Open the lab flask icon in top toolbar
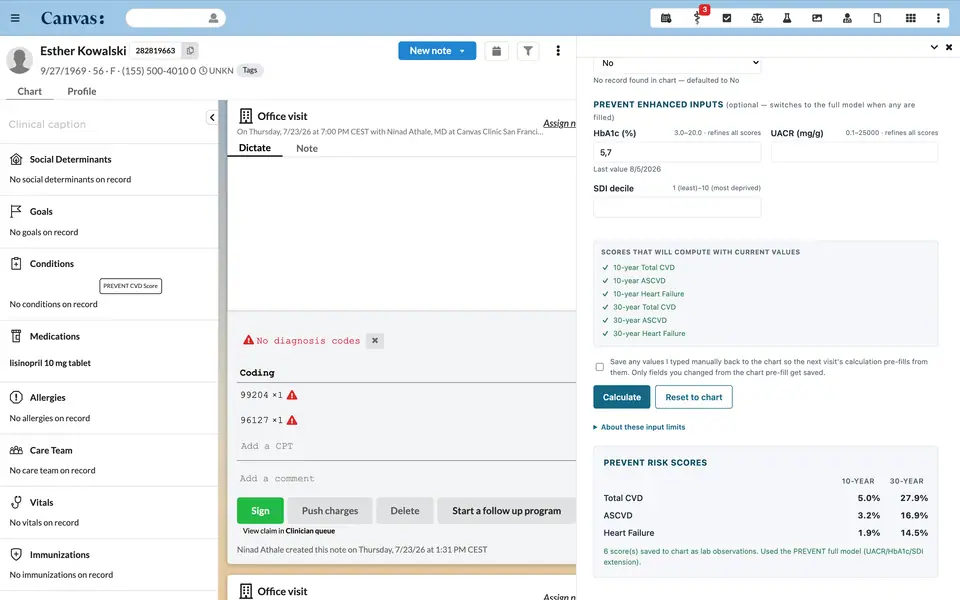 [787, 18]
